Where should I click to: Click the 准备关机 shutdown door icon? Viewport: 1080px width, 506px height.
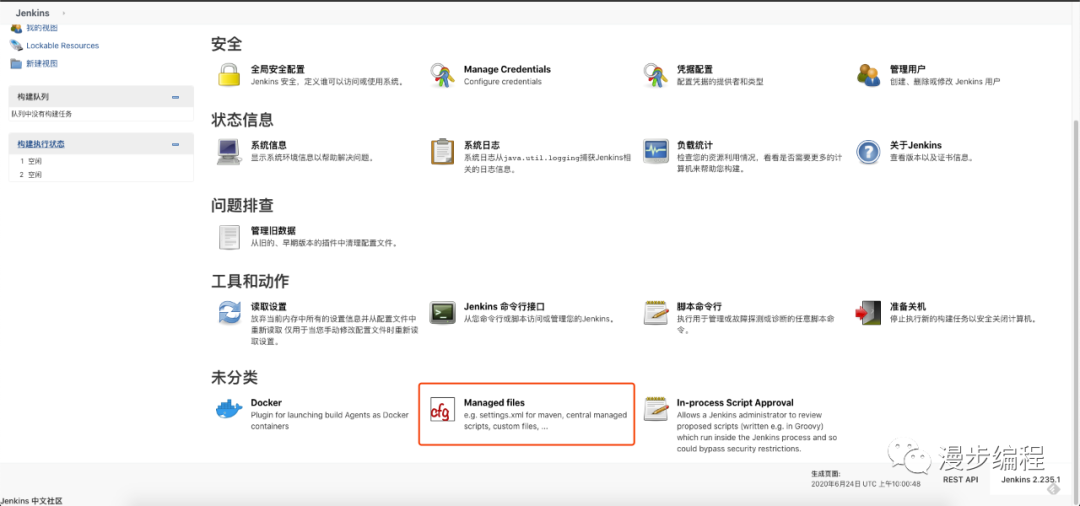point(868,313)
